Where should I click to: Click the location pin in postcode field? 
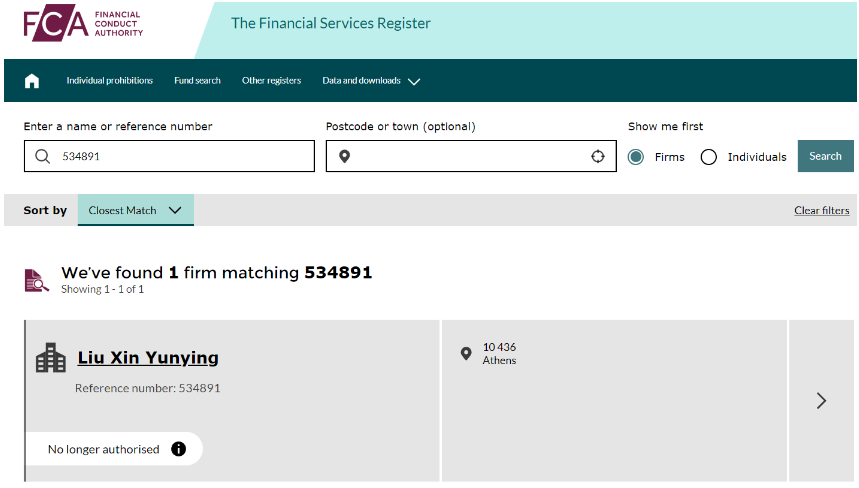pyautogui.click(x=344, y=156)
